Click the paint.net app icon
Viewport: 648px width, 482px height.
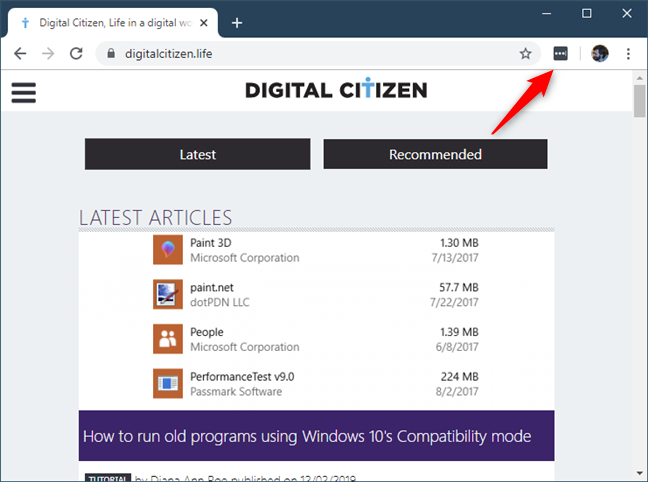click(168, 294)
